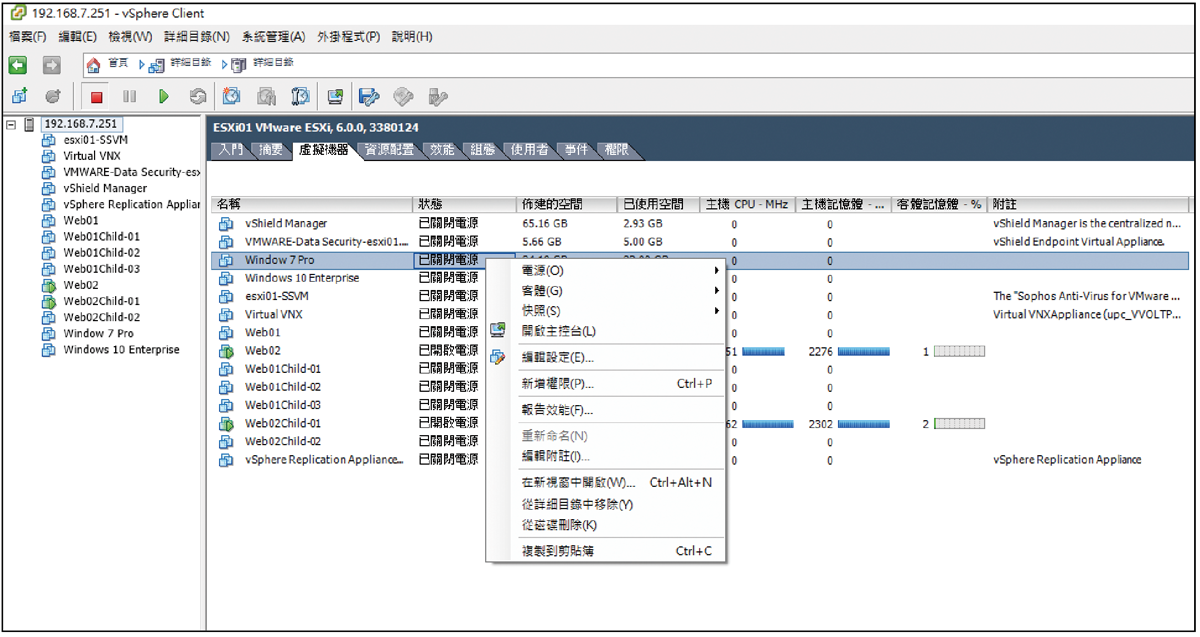Screen dimensions: 1200x637
Task: Click the red Power Off stop button
Action: 97,97
